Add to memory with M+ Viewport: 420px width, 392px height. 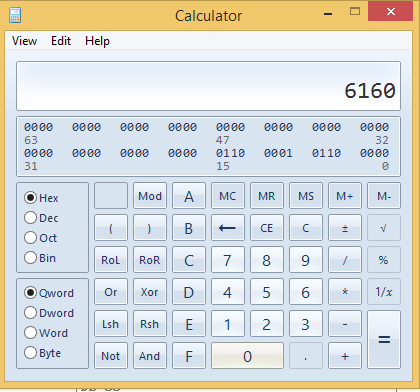345,196
